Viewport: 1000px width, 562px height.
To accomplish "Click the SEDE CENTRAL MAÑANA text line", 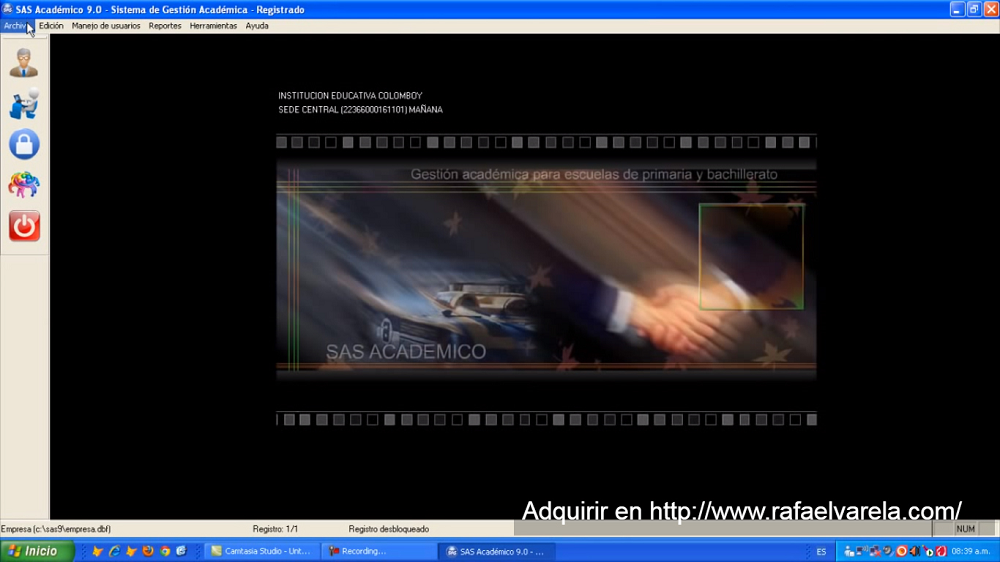I will pos(360,110).
